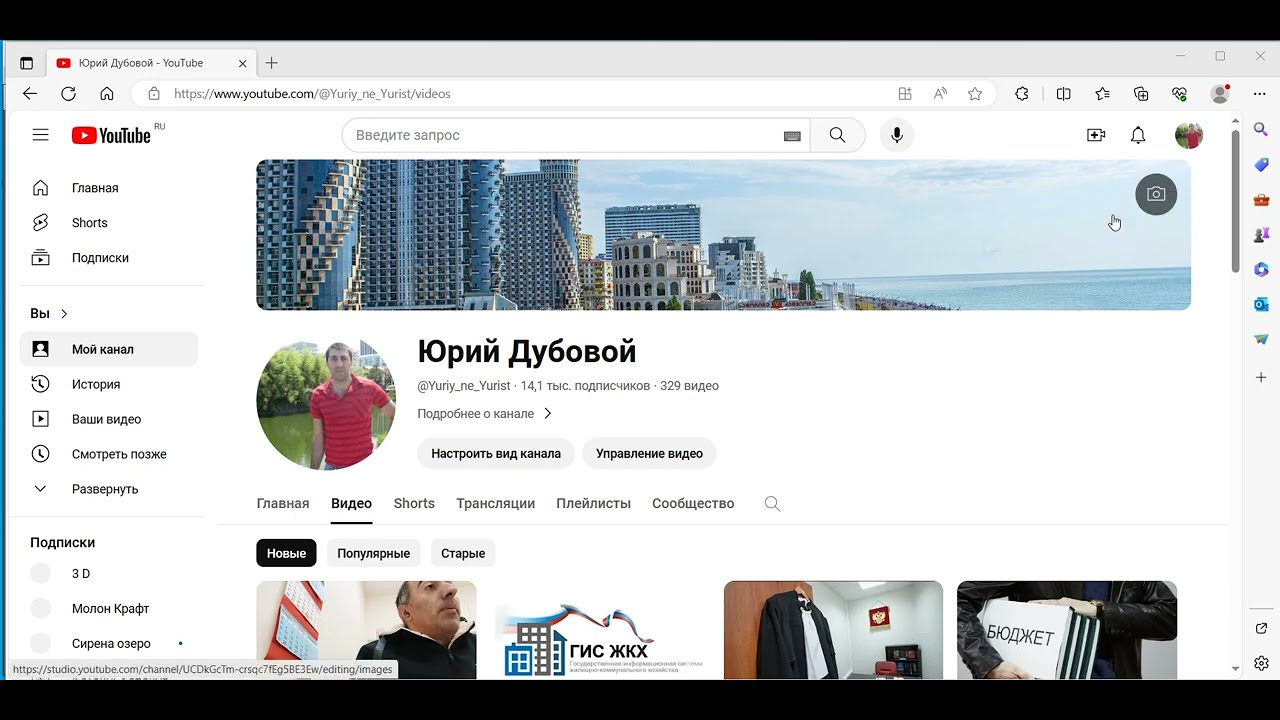Open the 'Молон Крафт' subscription
This screenshot has width=1280, height=720.
click(x=109, y=609)
